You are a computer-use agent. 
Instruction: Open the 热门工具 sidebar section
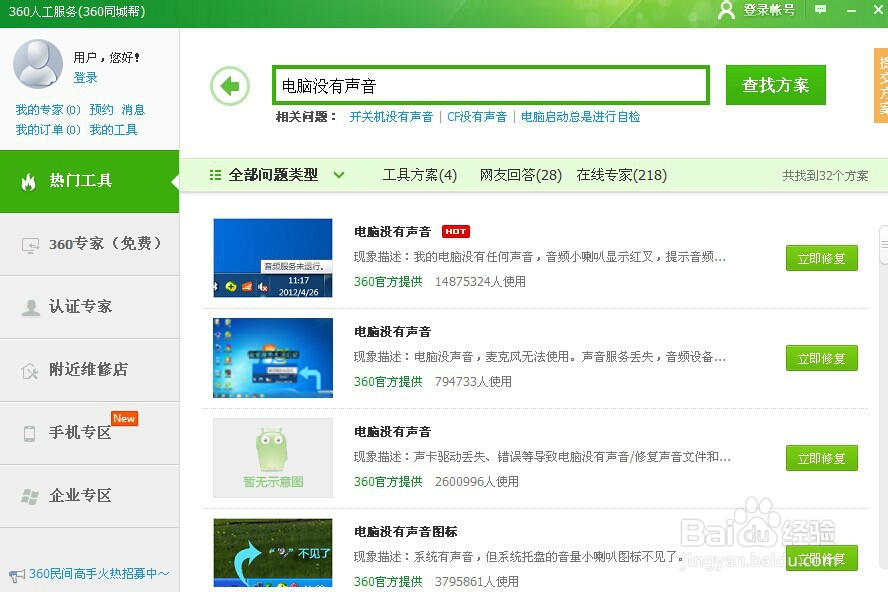pos(89,181)
